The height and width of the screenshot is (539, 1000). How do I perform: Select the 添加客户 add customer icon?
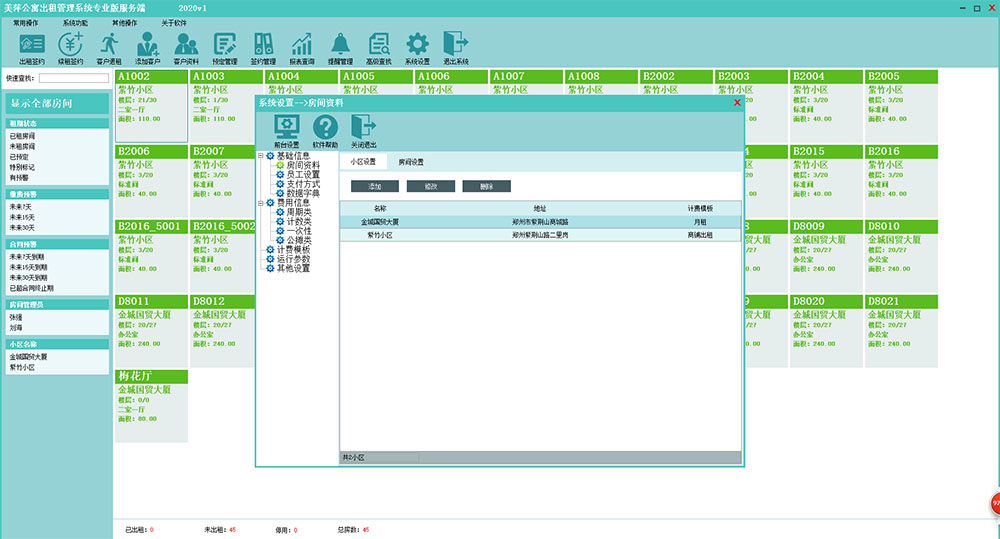(x=148, y=46)
